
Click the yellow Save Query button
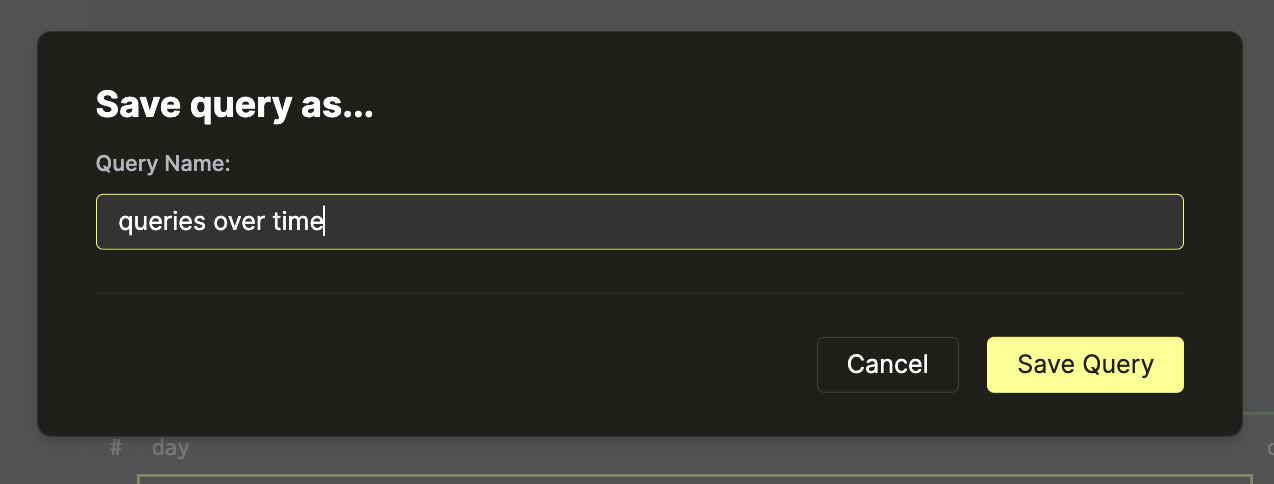(1085, 365)
